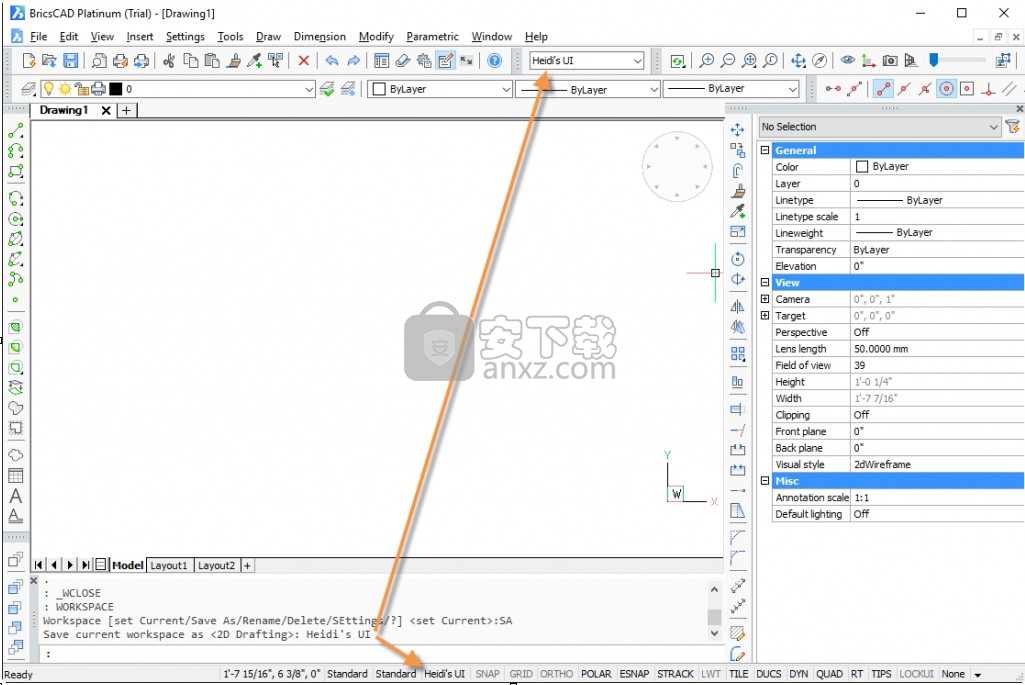Screen dimensions: 1025x685
Task: Click the red Delete X icon
Action: coord(303,61)
